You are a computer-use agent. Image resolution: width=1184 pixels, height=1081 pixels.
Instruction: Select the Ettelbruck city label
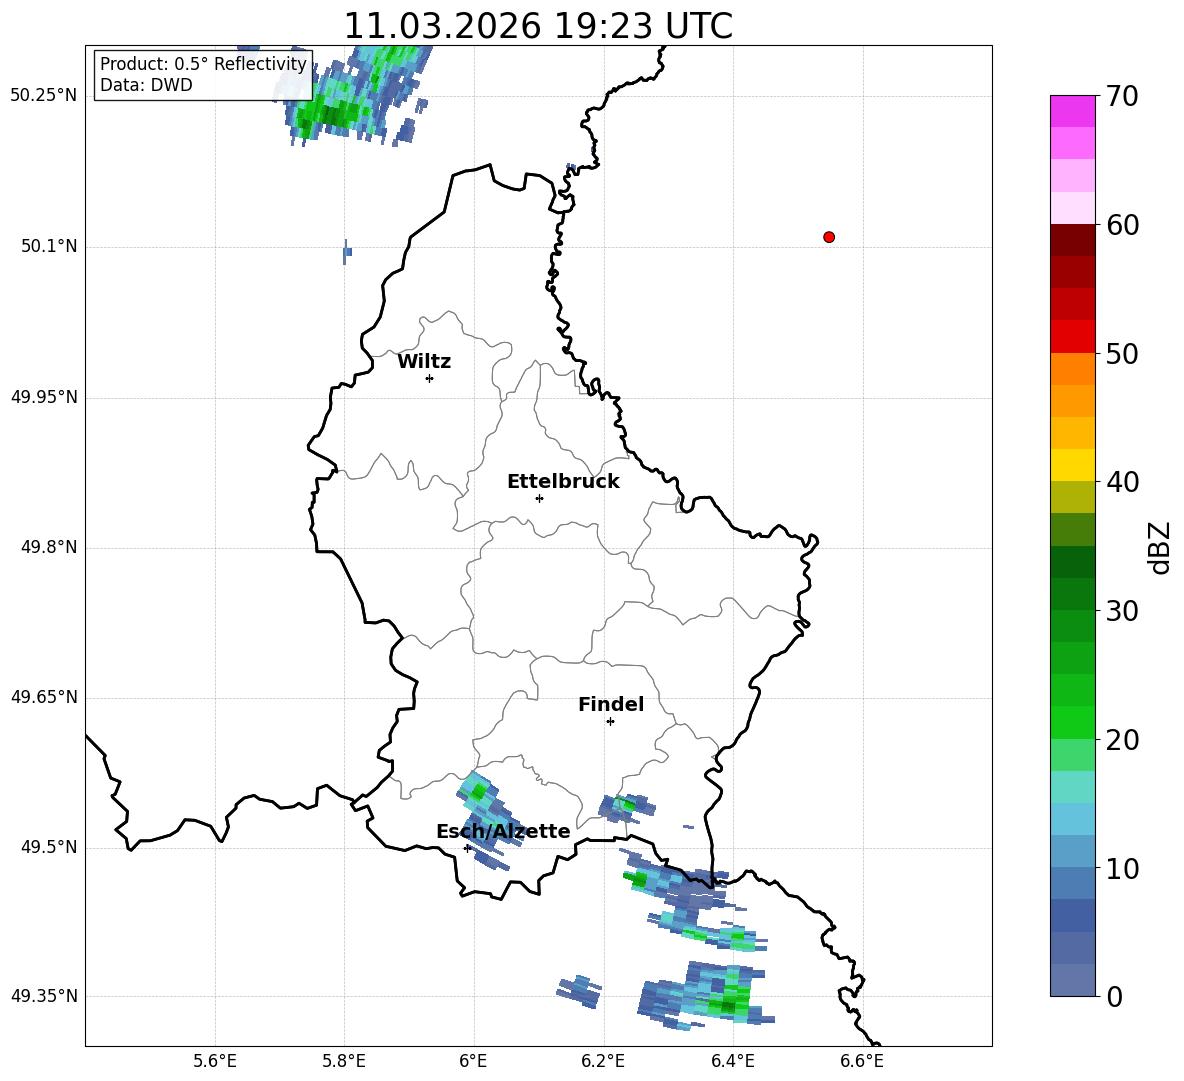(x=563, y=482)
